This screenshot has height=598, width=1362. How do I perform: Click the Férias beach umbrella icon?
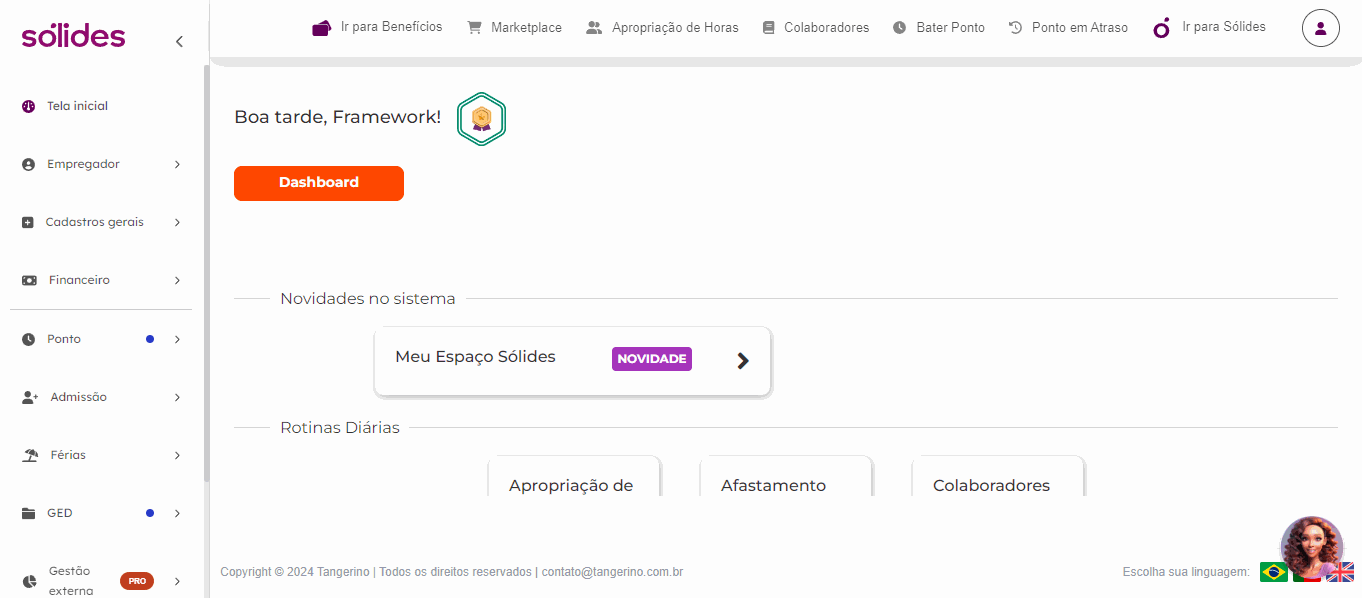[30, 455]
